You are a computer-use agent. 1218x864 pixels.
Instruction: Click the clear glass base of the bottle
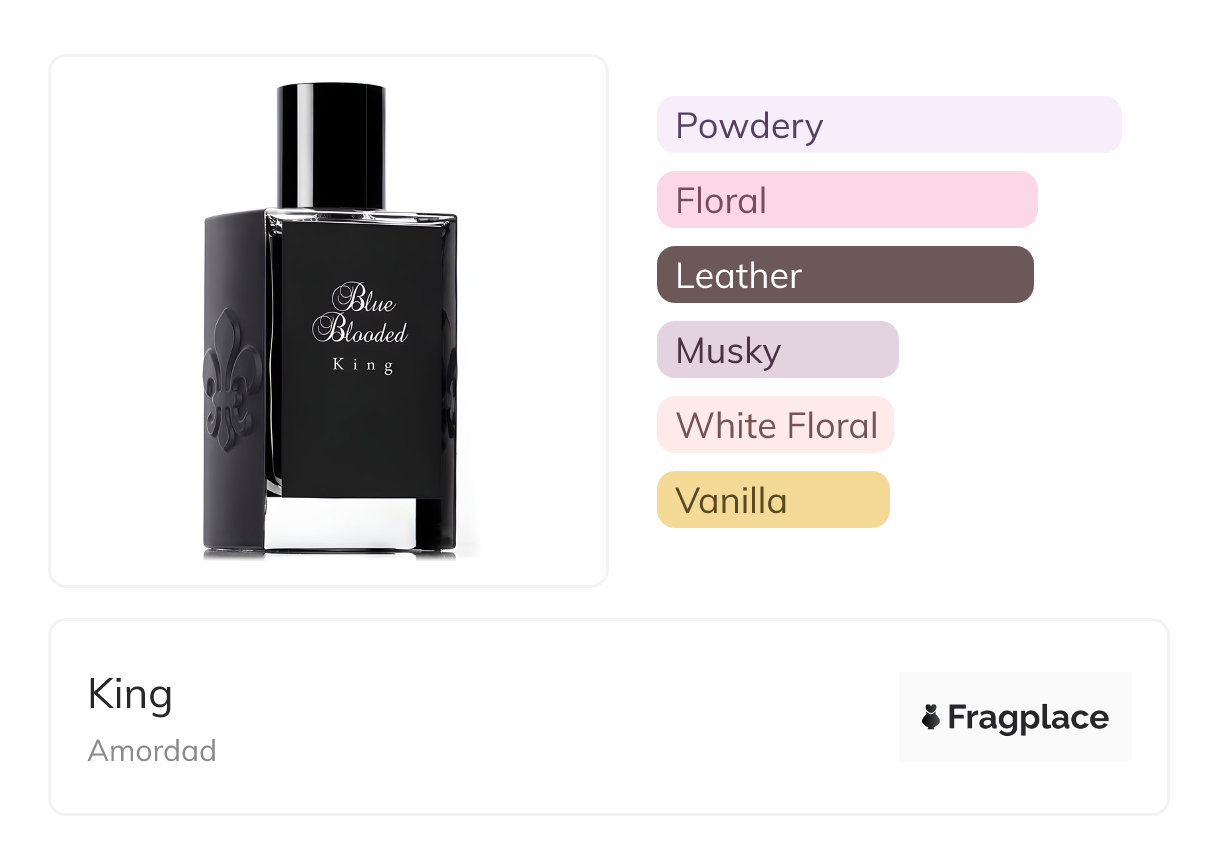344,524
